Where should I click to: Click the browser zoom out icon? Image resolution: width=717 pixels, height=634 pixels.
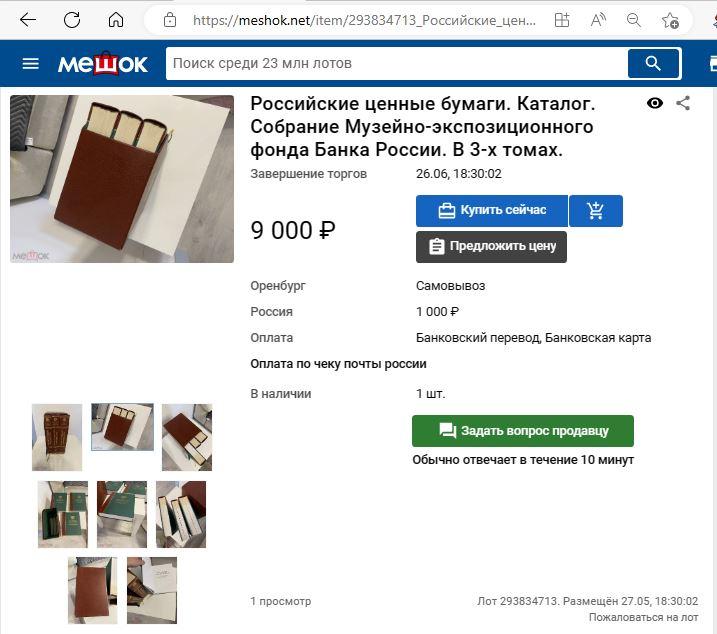click(633, 20)
